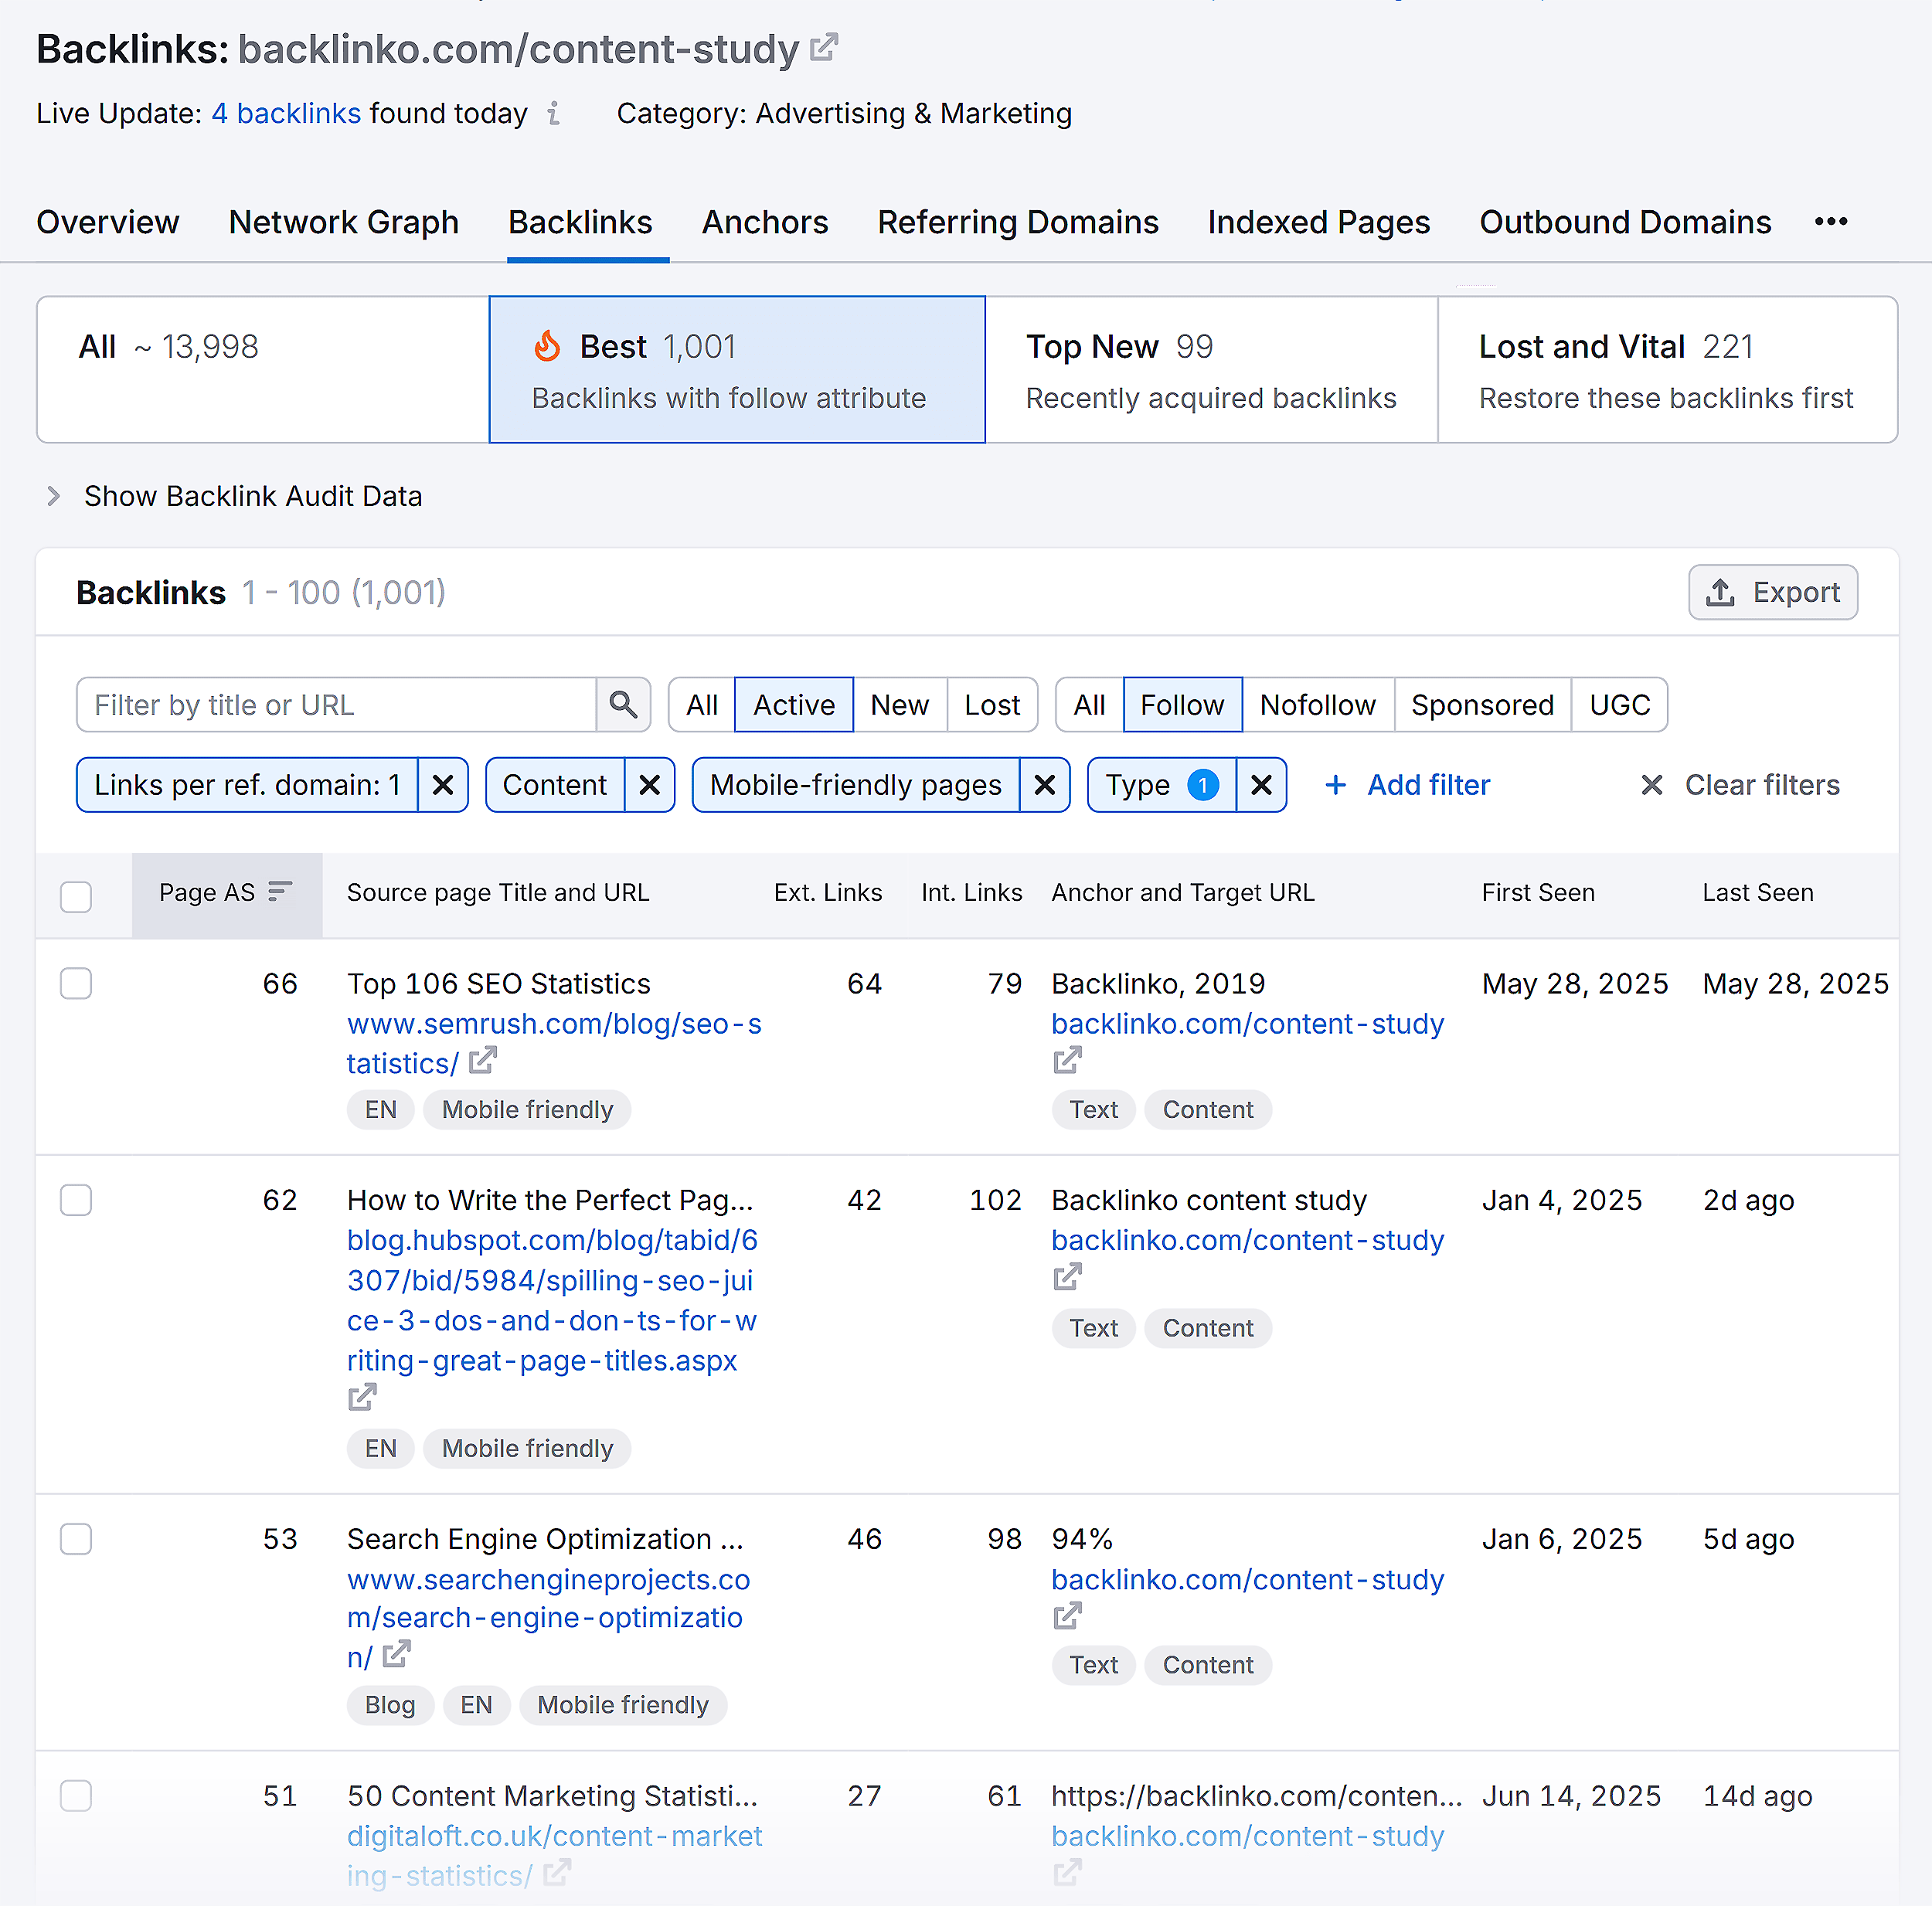The image size is (1932, 1906).
Task: Open target URL external icon in Backlinko content study row
Action: pos(1068,1277)
